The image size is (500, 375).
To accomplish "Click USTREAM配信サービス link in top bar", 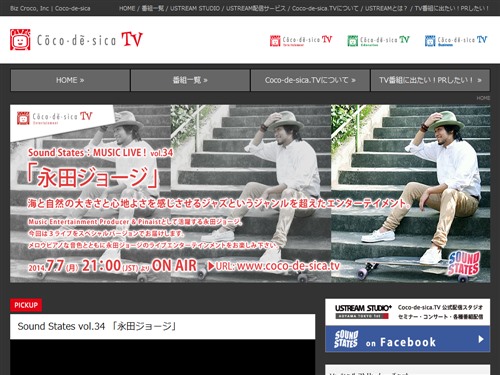I will pyautogui.click(x=256, y=8).
